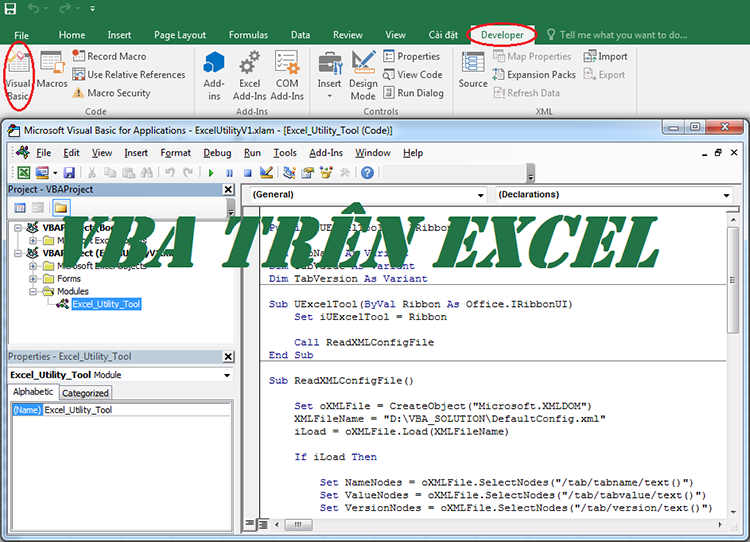Screen dimensions: 750x542
Task: Switch to the Categorized properties tab
Action: pos(86,393)
